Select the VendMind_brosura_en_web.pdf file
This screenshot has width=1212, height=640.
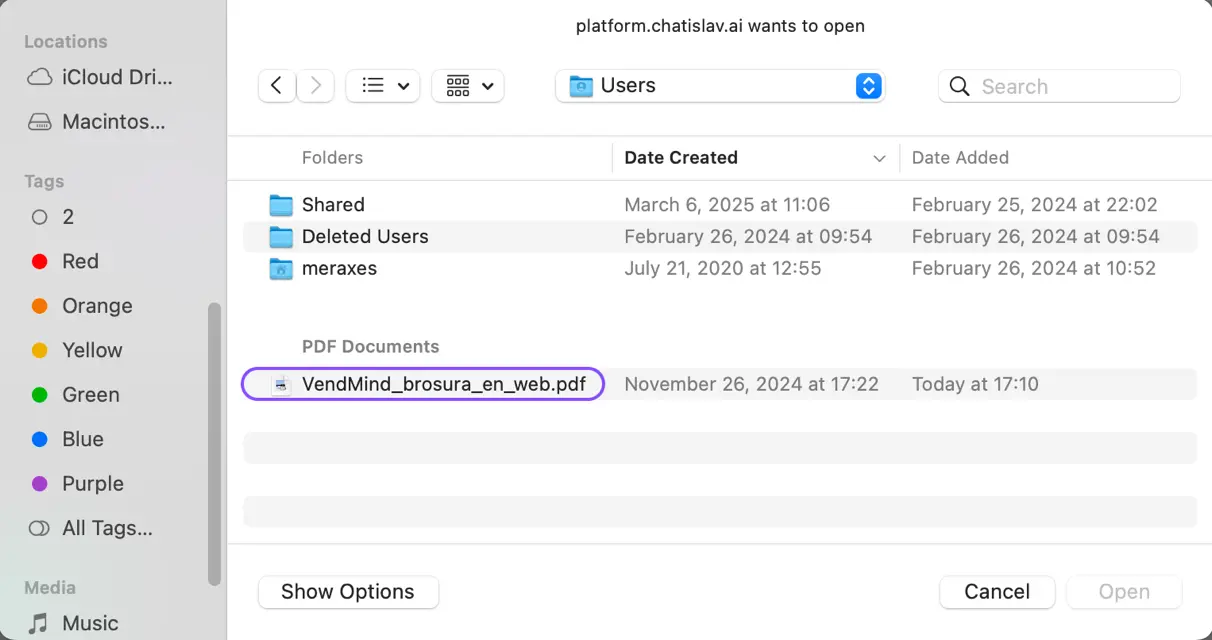(x=443, y=384)
